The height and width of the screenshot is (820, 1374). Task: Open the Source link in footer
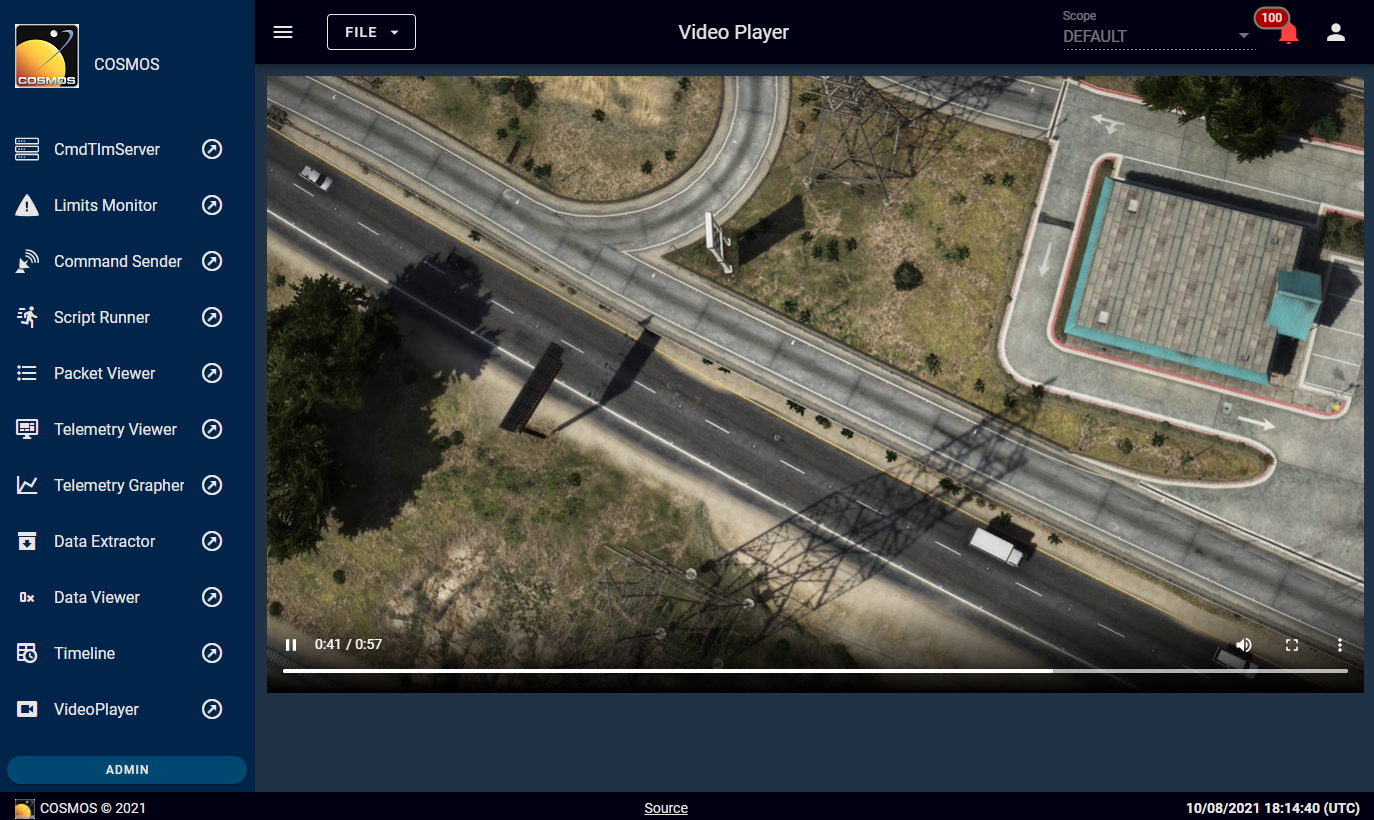666,808
